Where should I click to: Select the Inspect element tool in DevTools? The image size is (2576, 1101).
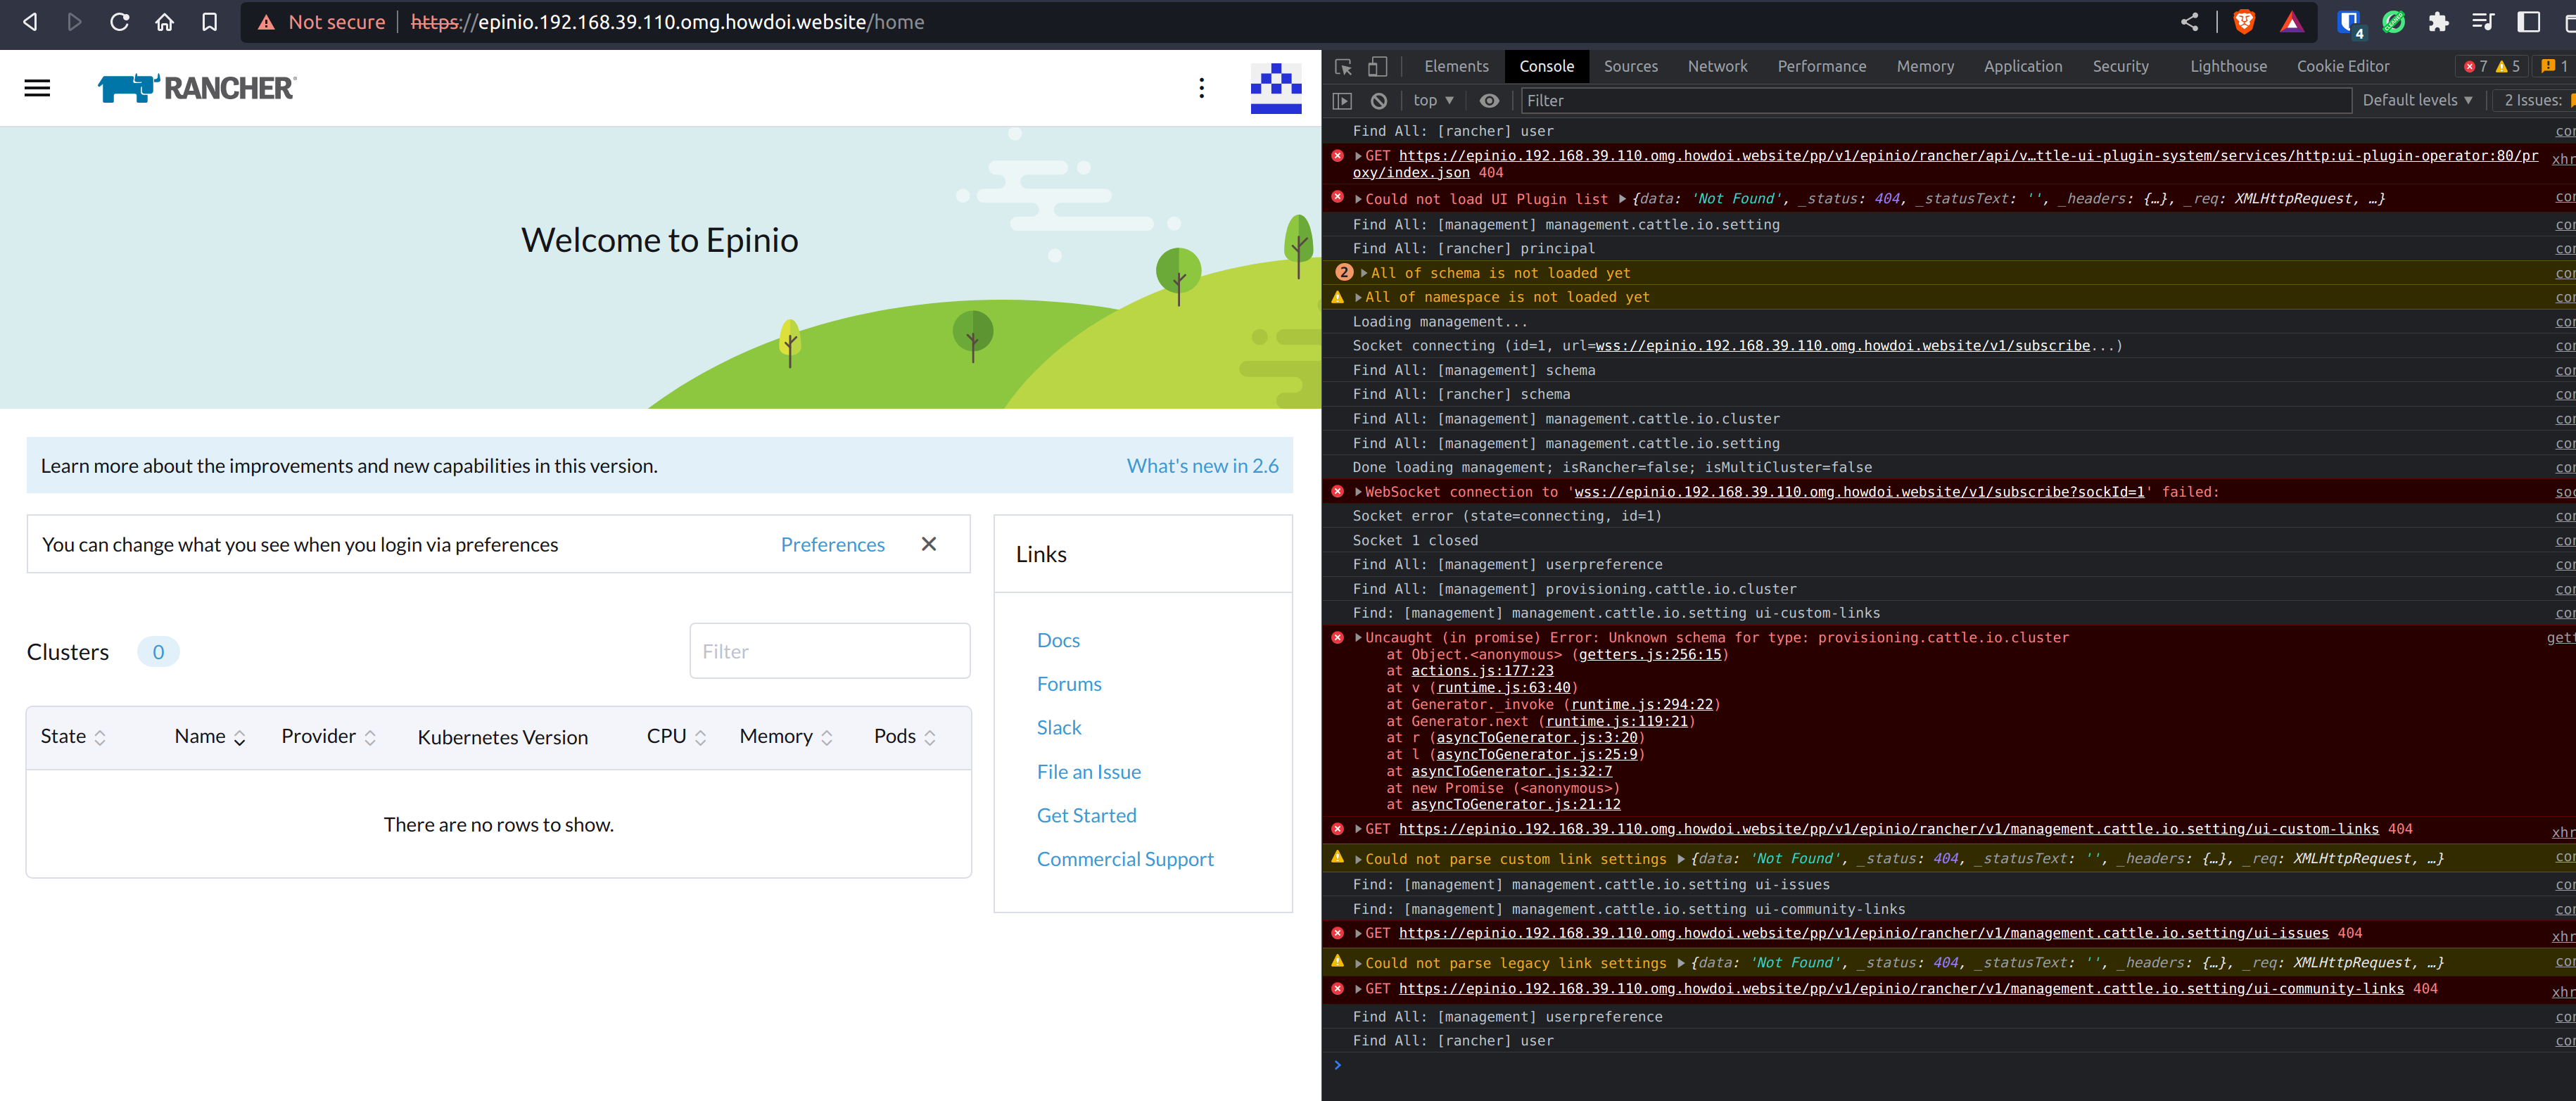[1344, 66]
